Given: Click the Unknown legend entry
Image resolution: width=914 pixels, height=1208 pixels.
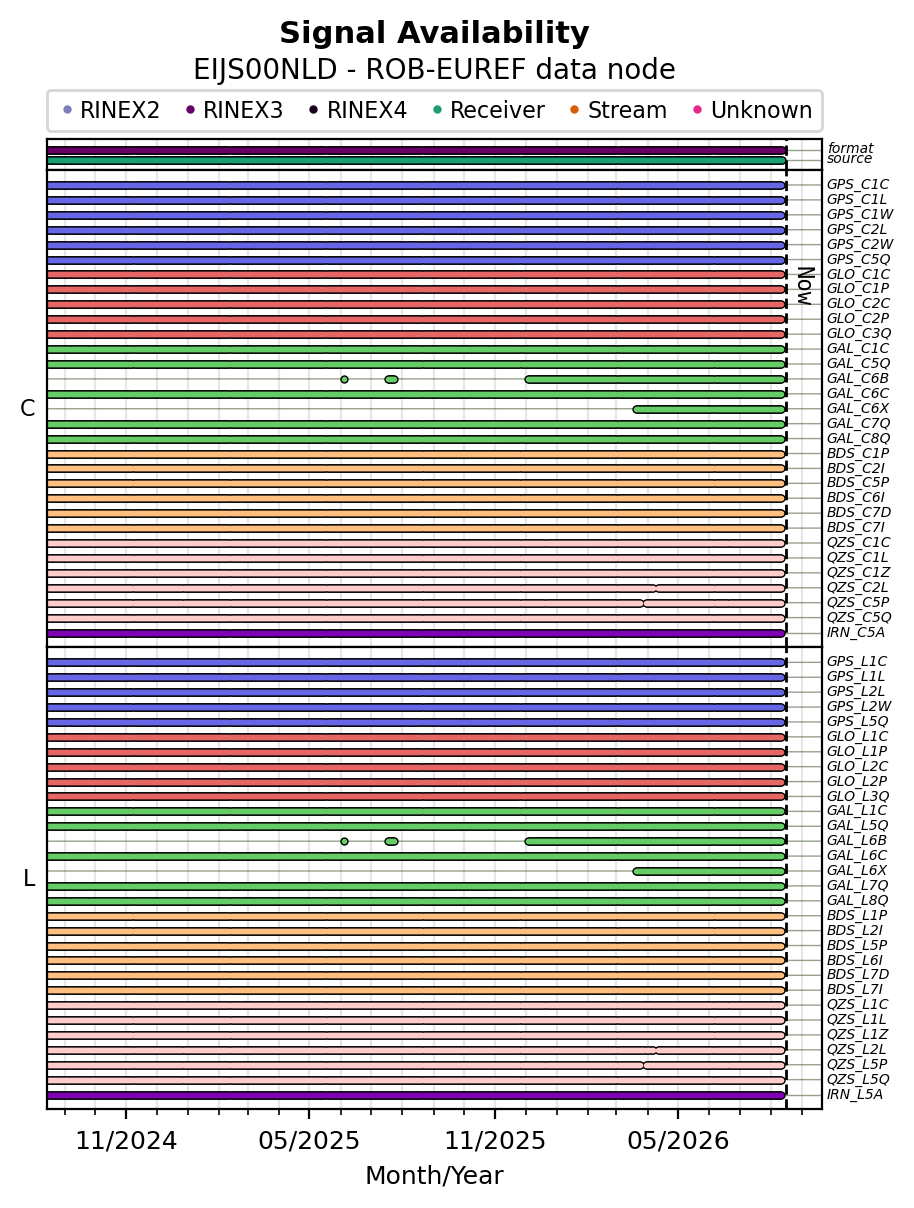Looking at the screenshot, I should click(x=751, y=110).
